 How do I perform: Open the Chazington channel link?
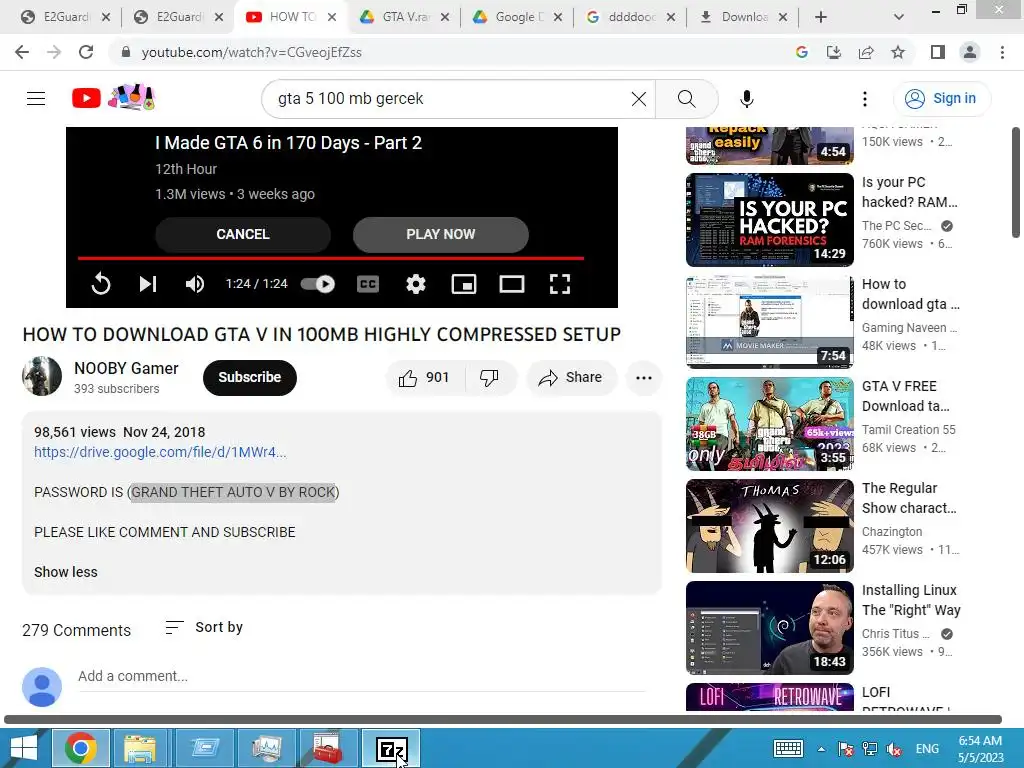pyautogui.click(x=892, y=532)
